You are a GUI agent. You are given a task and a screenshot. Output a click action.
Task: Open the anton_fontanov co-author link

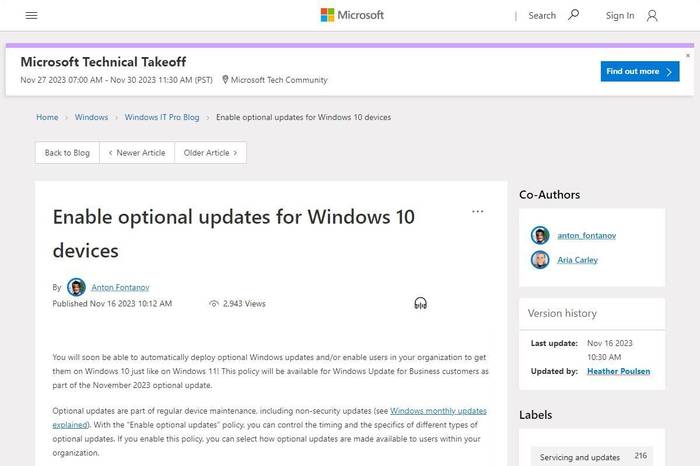[587, 235]
